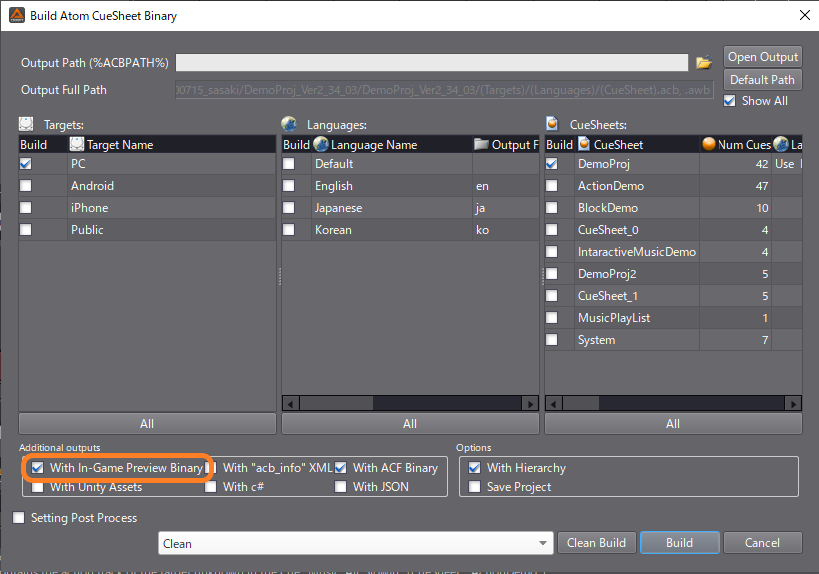Check the English language build checkbox
Image resolution: width=819 pixels, height=574 pixels.
pyautogui.click(x=289, y=186)
